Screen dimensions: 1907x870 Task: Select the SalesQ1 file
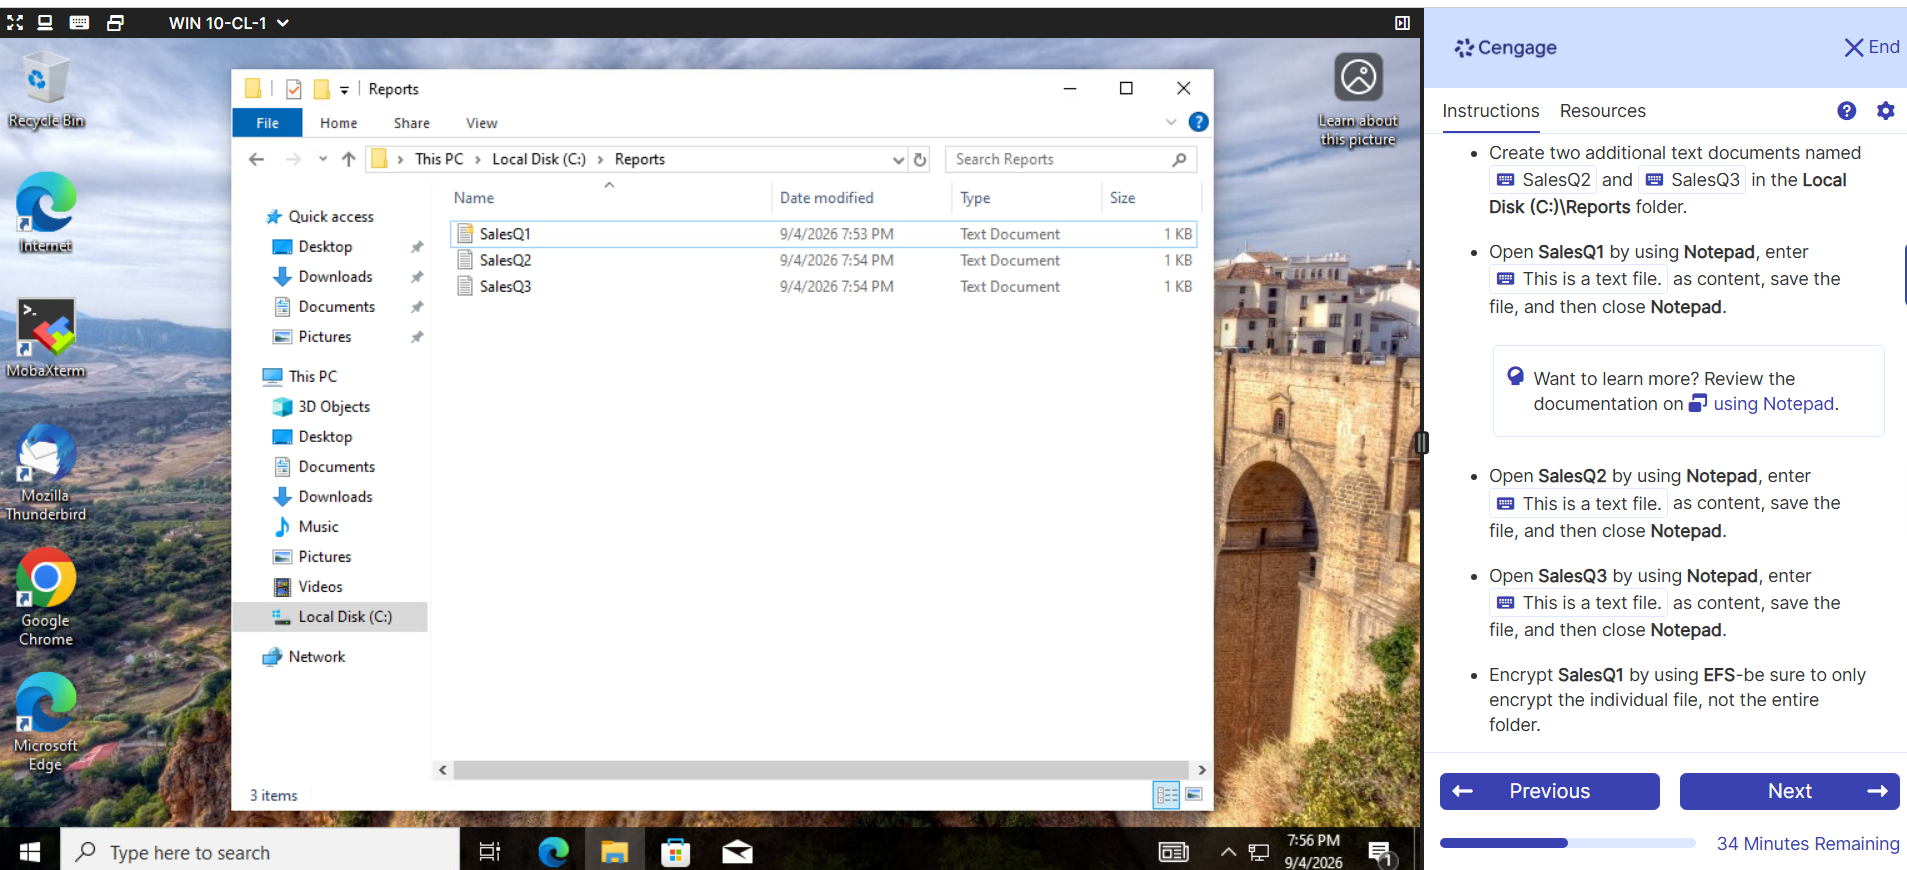point(823,234)
